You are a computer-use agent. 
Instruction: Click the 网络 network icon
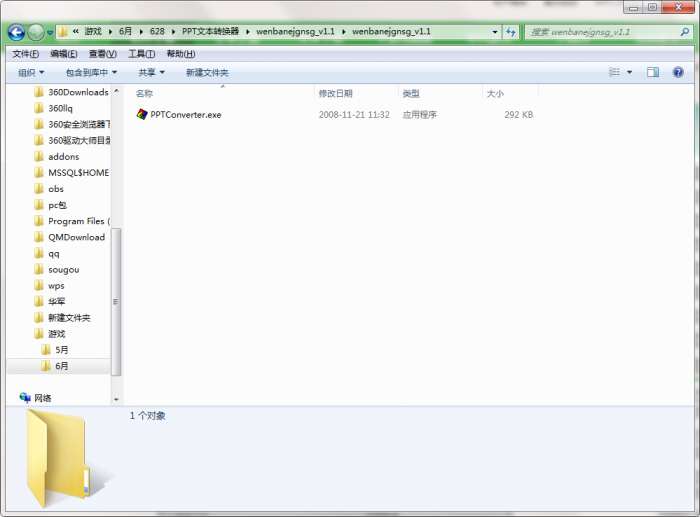click(x=25, y=397)
